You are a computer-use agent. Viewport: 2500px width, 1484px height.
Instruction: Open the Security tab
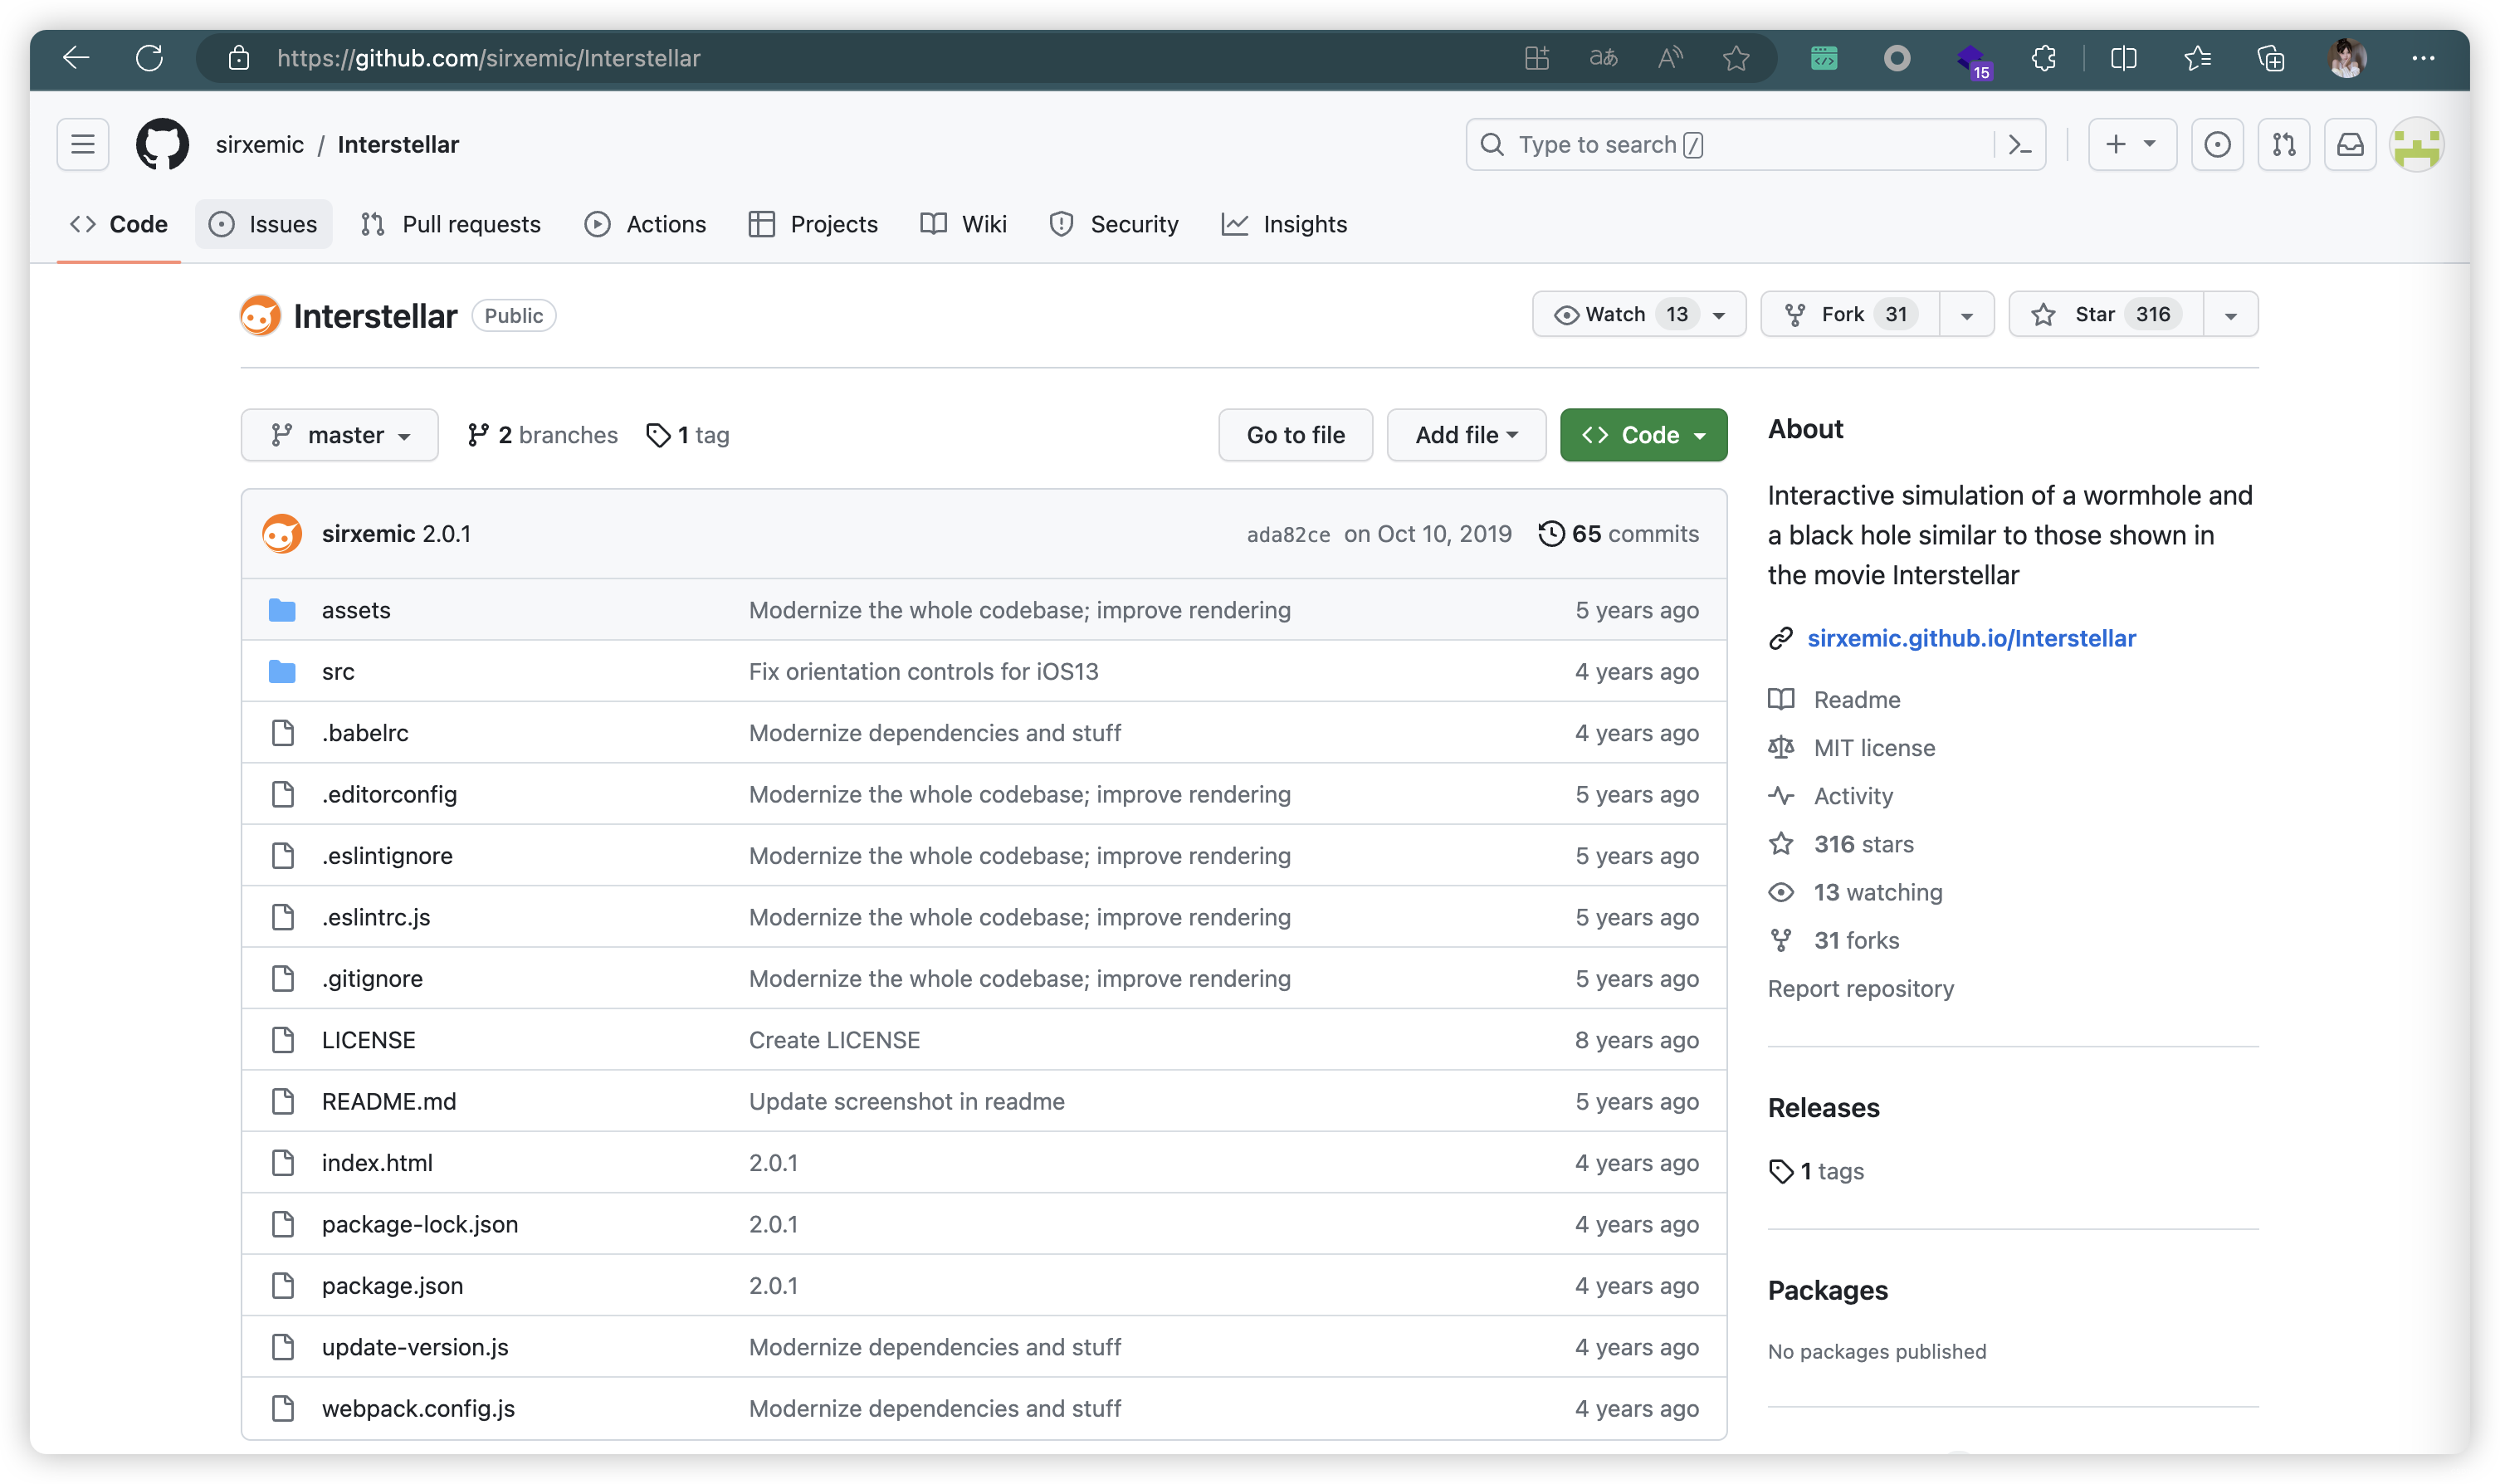(1114, 224)
